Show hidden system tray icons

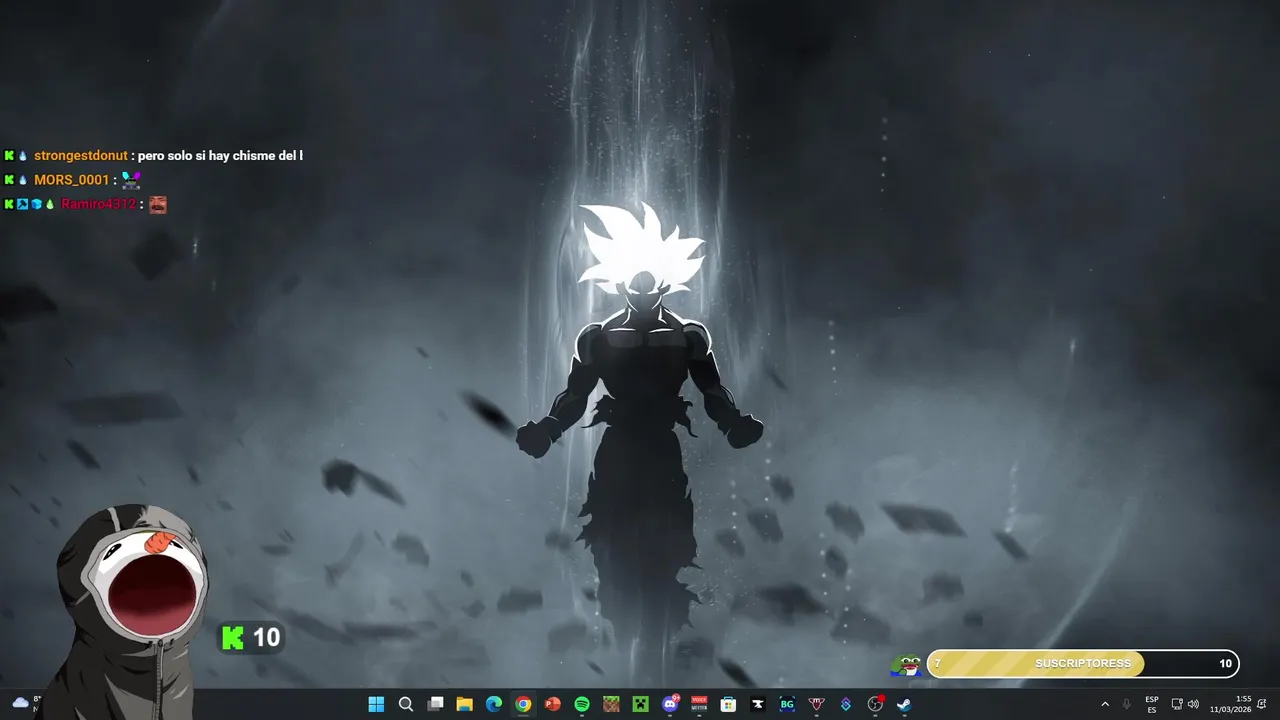[x=1105, y=704]
